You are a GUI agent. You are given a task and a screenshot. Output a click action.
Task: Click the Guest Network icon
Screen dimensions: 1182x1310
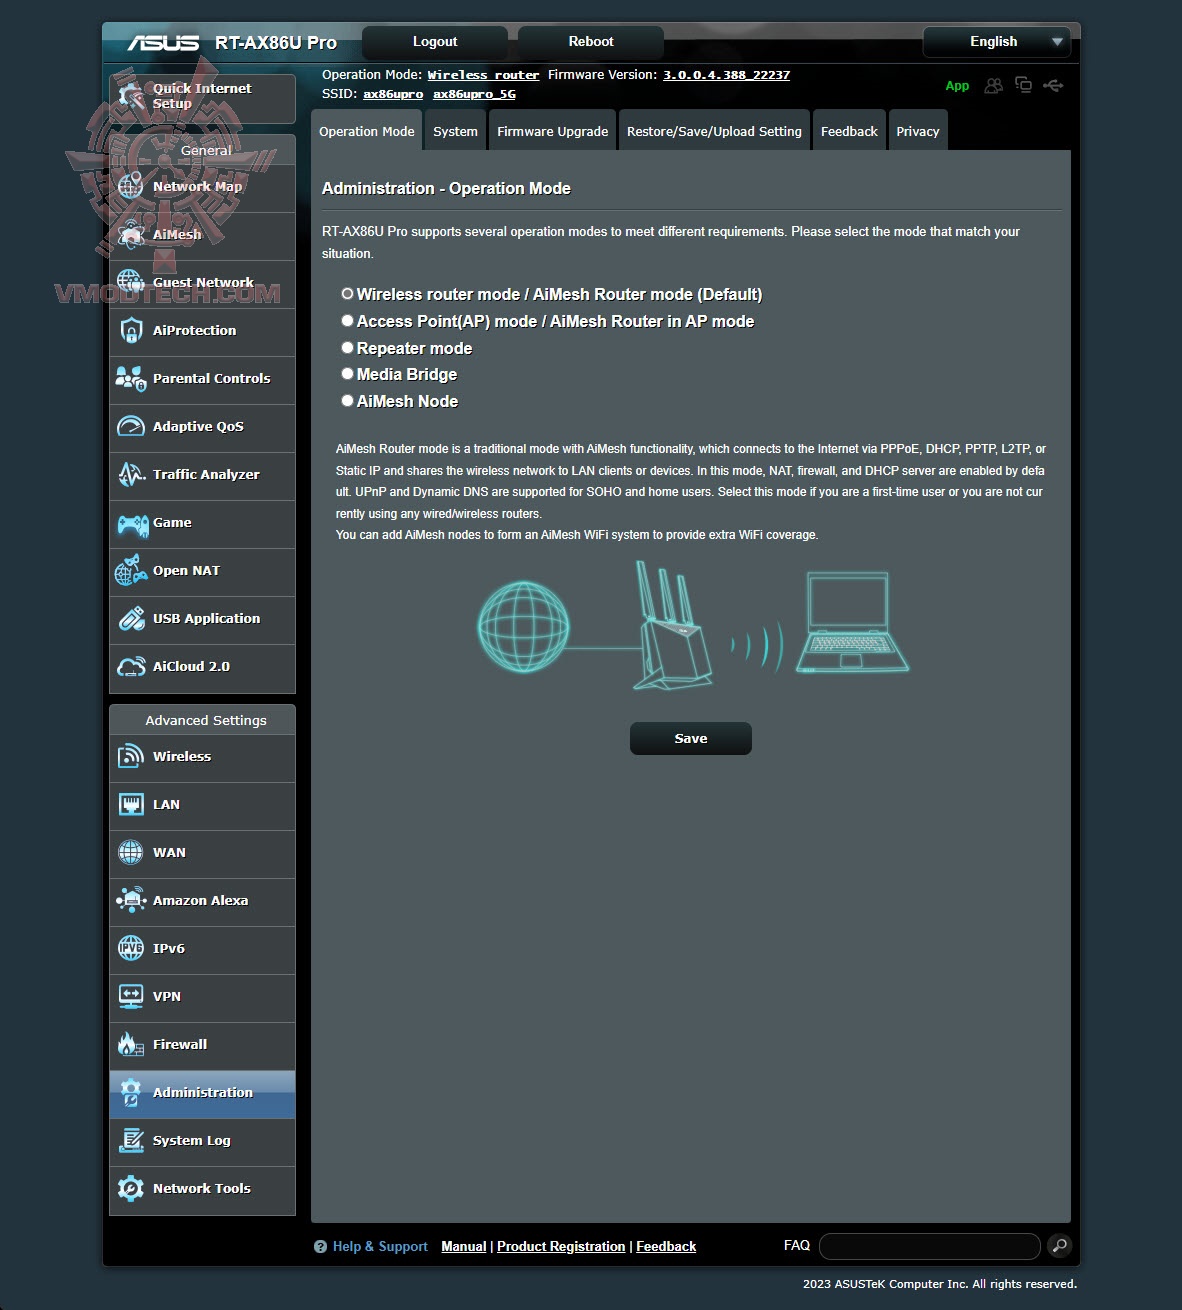(x=131, y=282)
